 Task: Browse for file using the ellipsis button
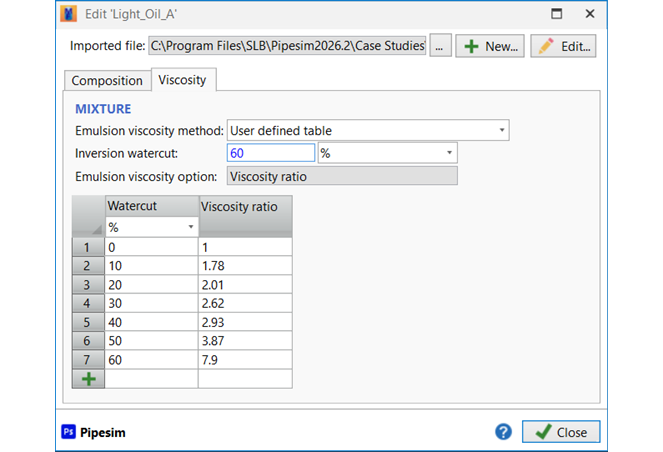[x=440, y=46]
